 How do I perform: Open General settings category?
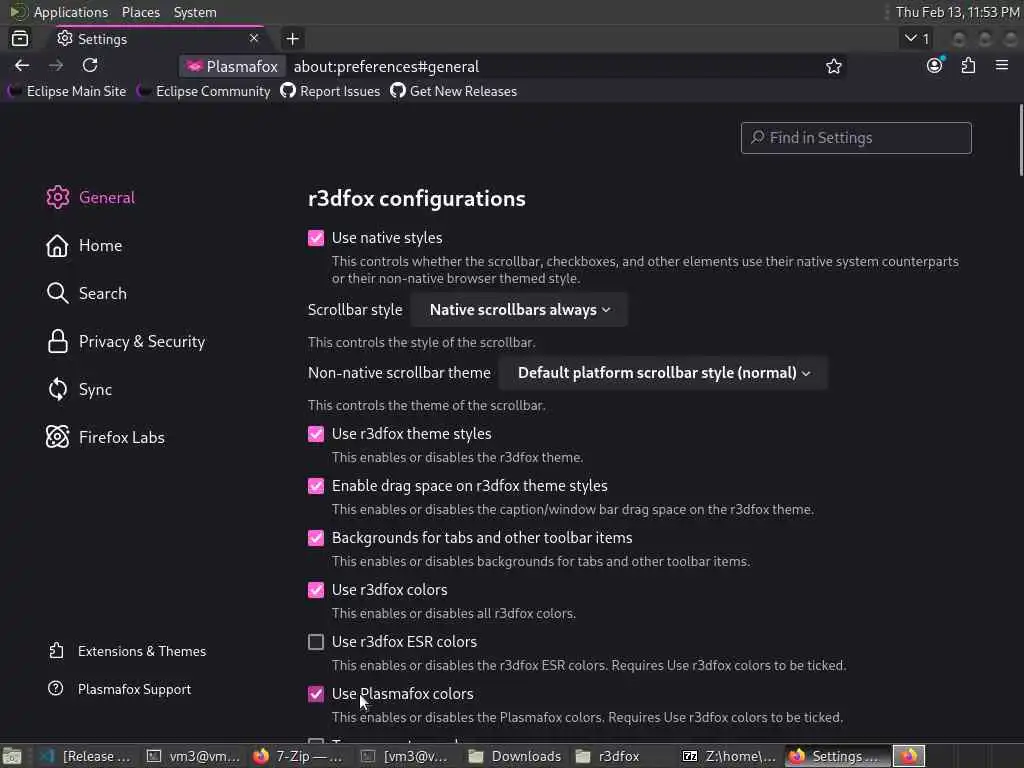[x=91, y=197]
